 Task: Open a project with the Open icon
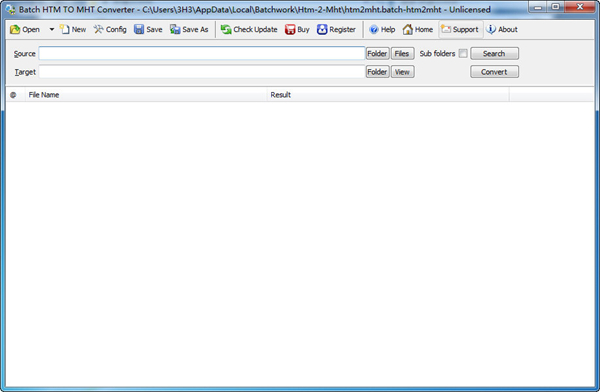tap(24, 29)
